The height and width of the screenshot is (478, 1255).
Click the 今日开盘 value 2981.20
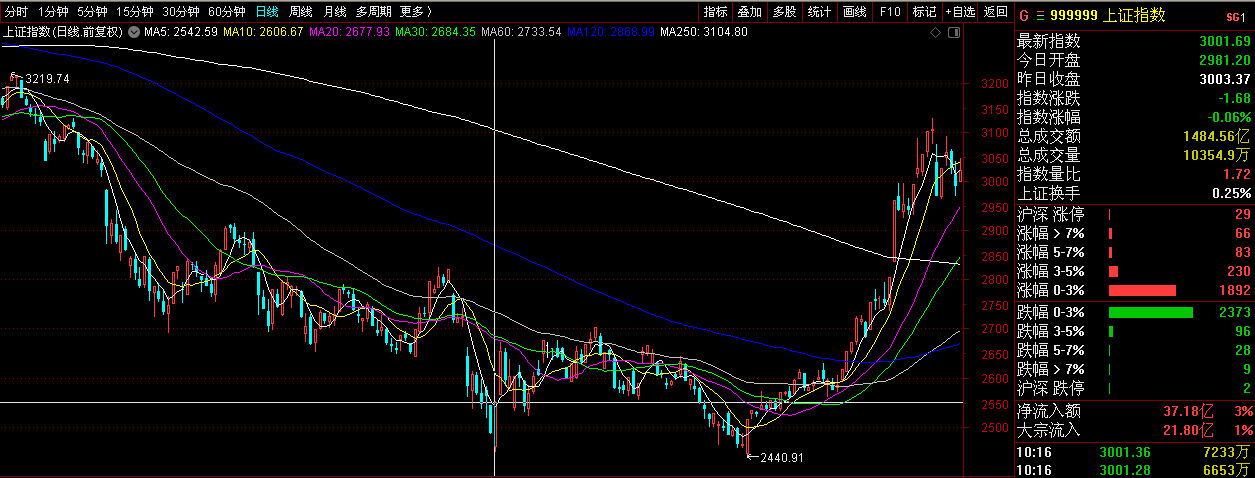1224,60
